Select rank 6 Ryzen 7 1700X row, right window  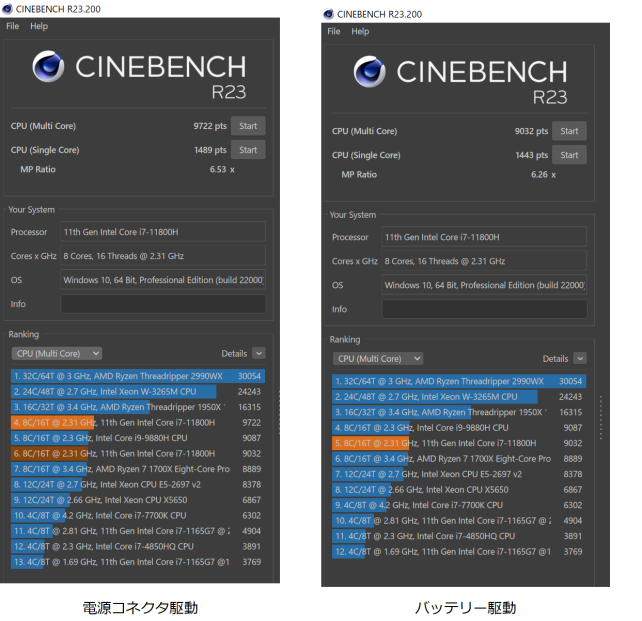point(459,459)
